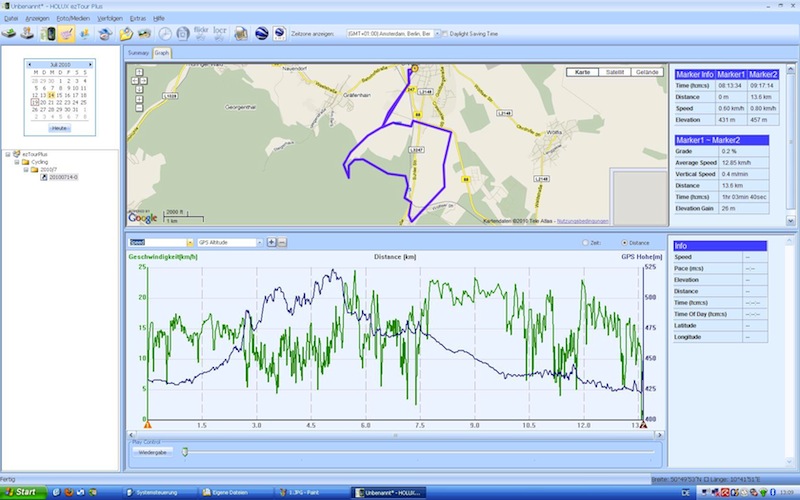
Task: Click the open folder toolbar icon
Action: click(127, 33)
